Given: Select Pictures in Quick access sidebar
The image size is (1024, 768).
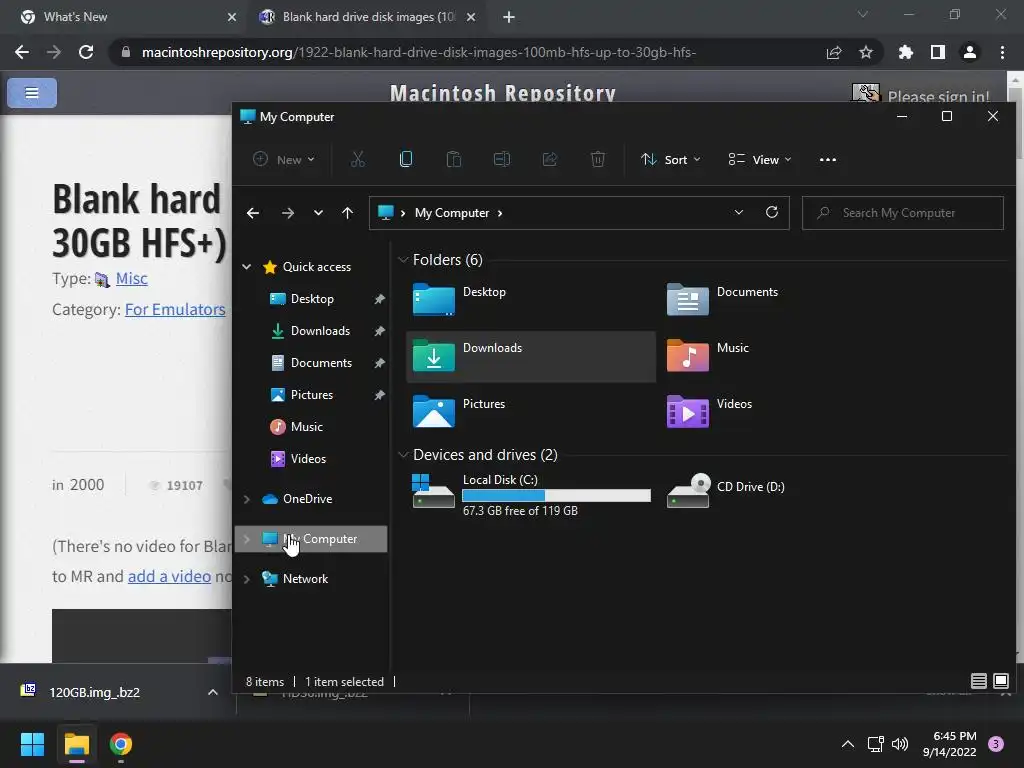Looking at the screenshot, I should pos(312,394).
